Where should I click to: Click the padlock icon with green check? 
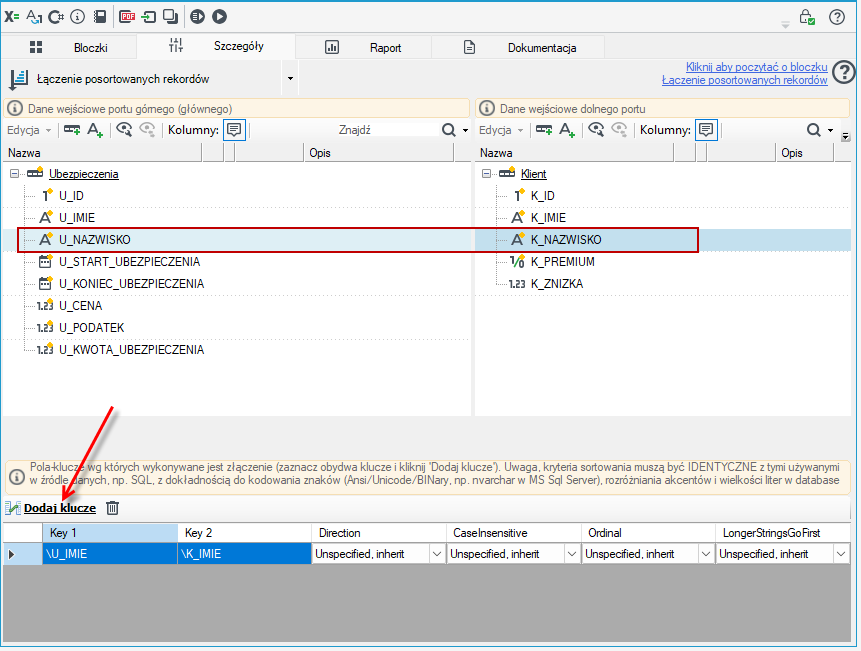807,17
